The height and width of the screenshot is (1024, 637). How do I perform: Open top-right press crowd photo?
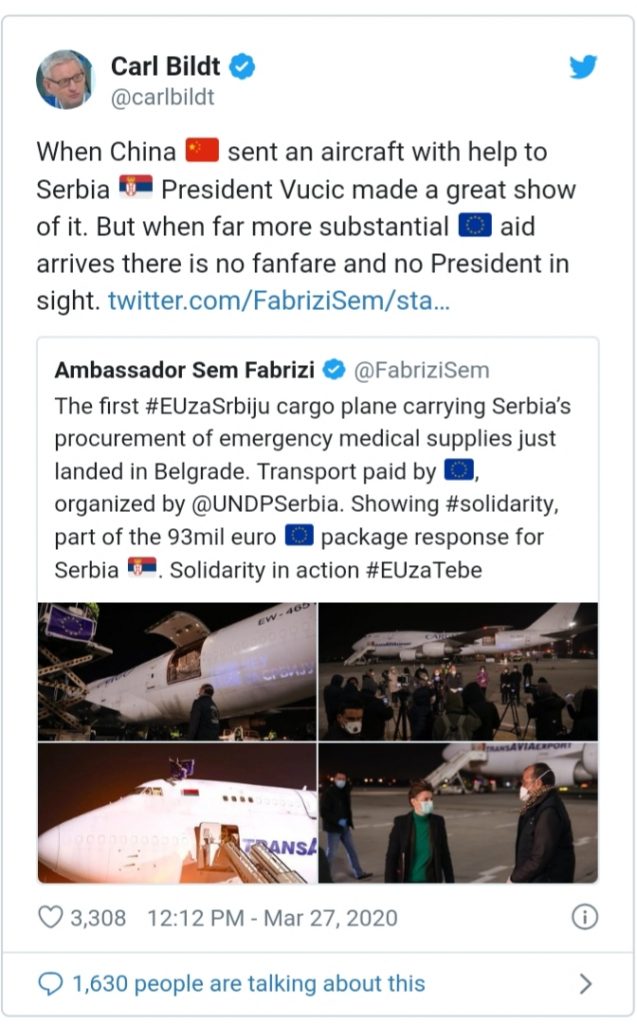pyautogui.click(x=458, y=671)
